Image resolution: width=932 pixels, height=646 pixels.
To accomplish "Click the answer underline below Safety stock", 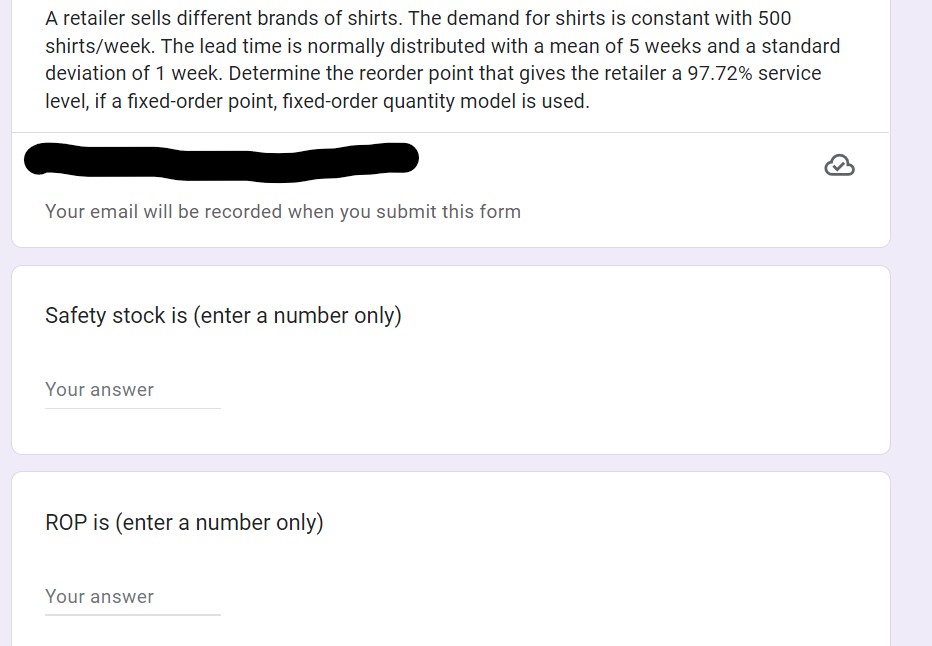I will click(132, 405).
